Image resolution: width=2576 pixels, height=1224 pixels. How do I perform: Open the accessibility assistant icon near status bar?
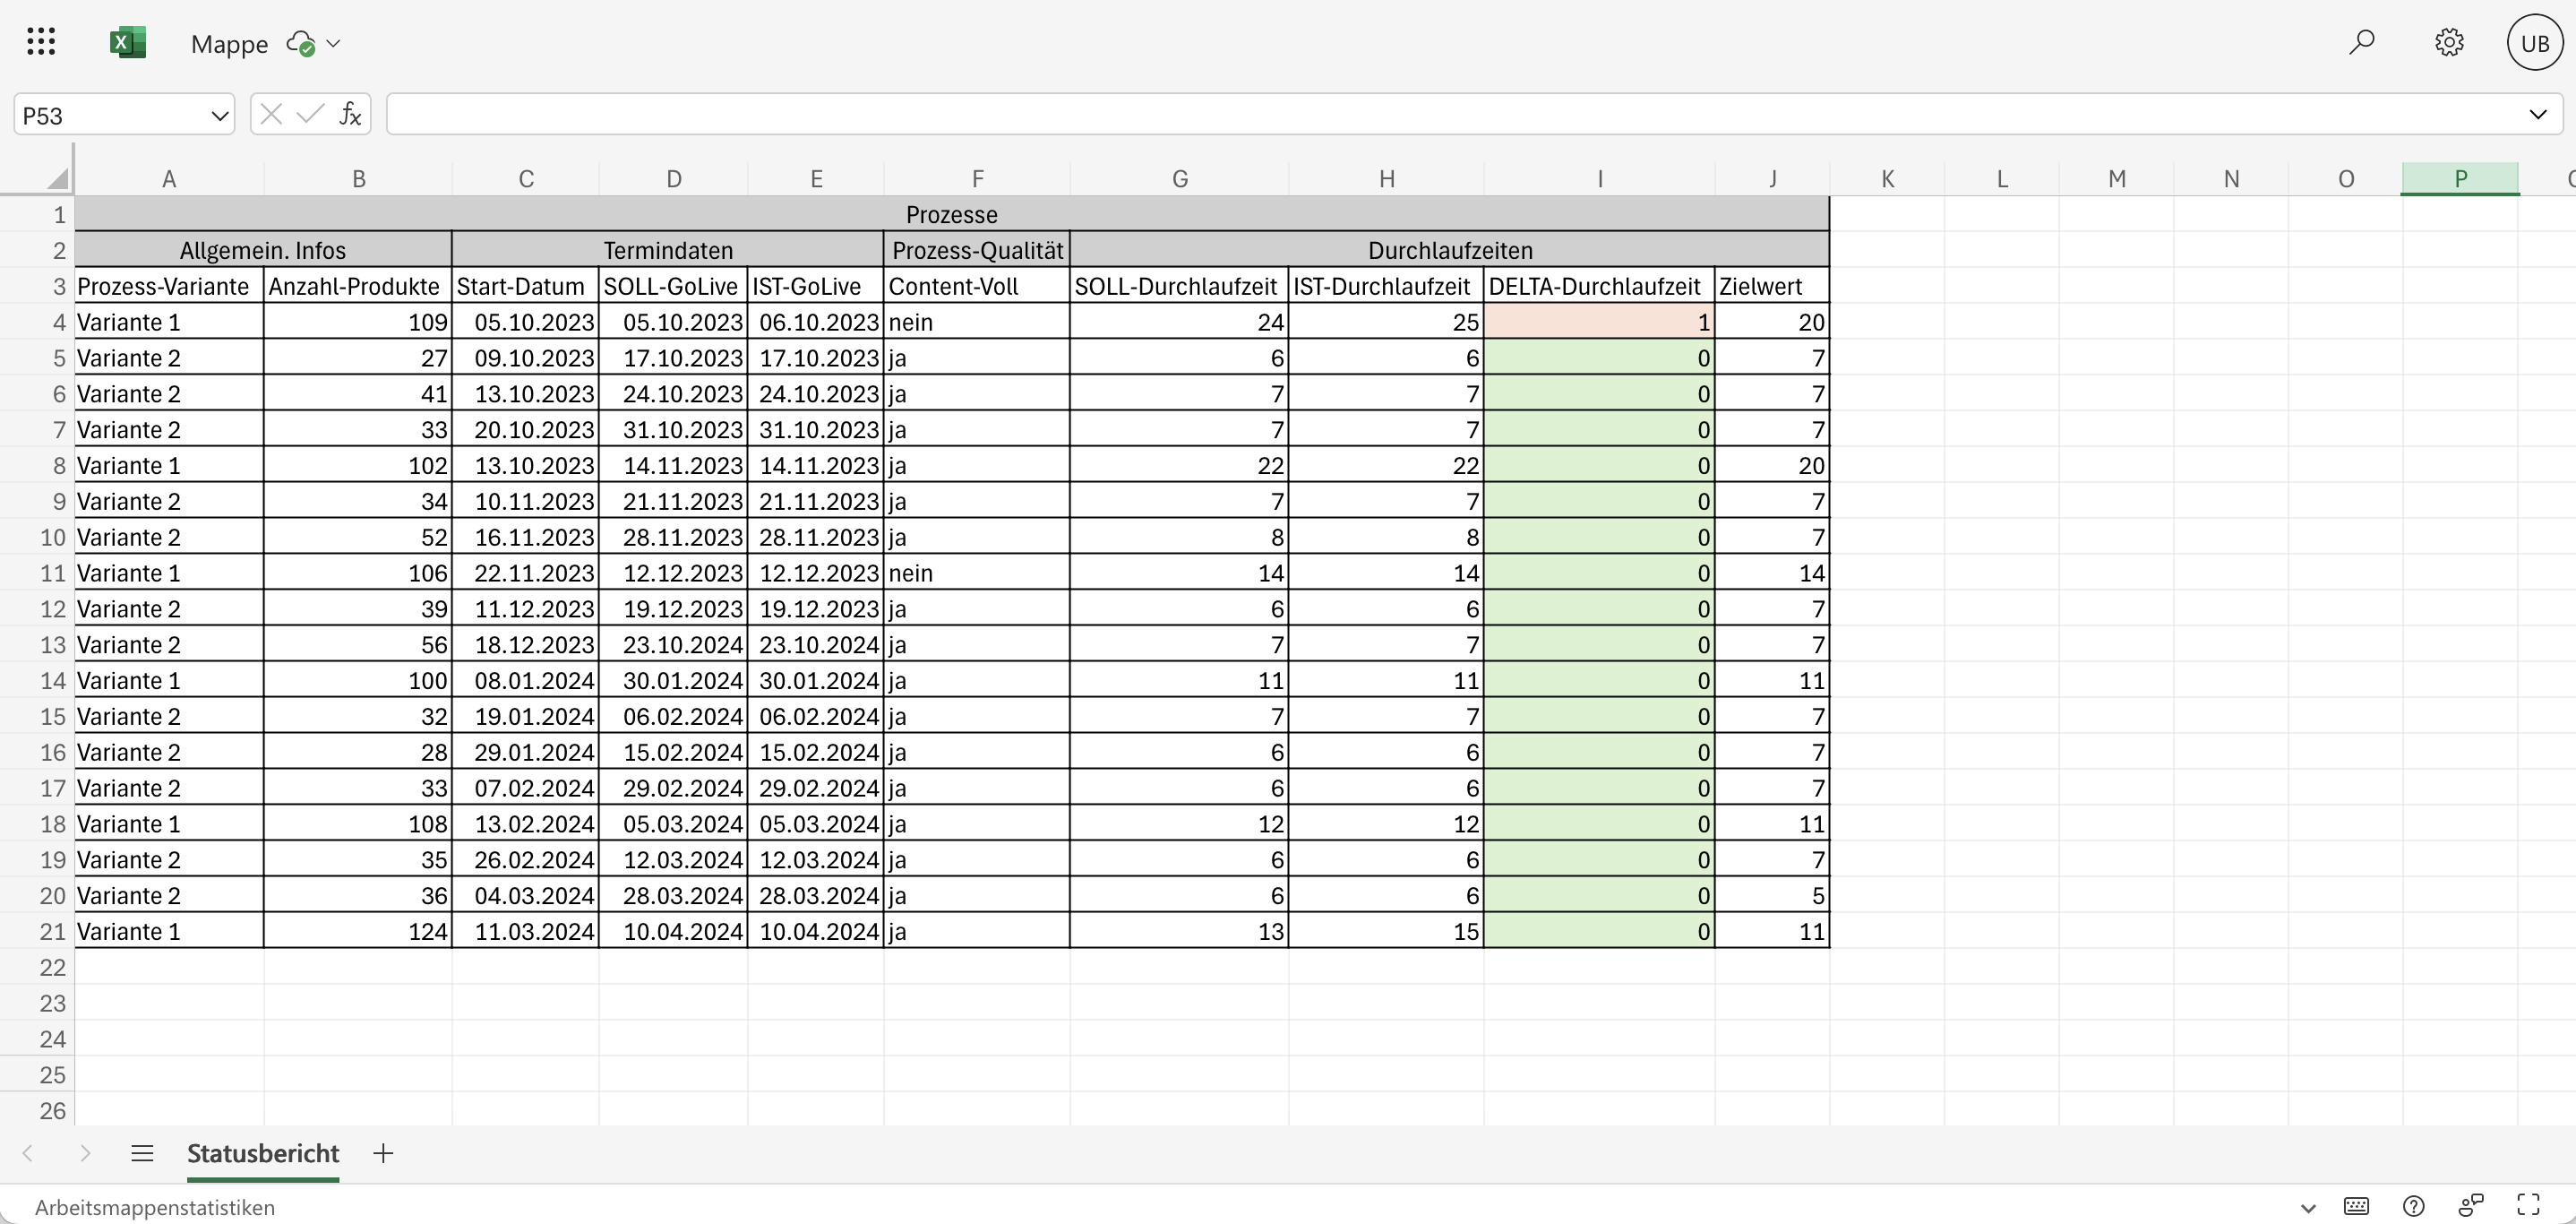(x=2470, y=1205)
